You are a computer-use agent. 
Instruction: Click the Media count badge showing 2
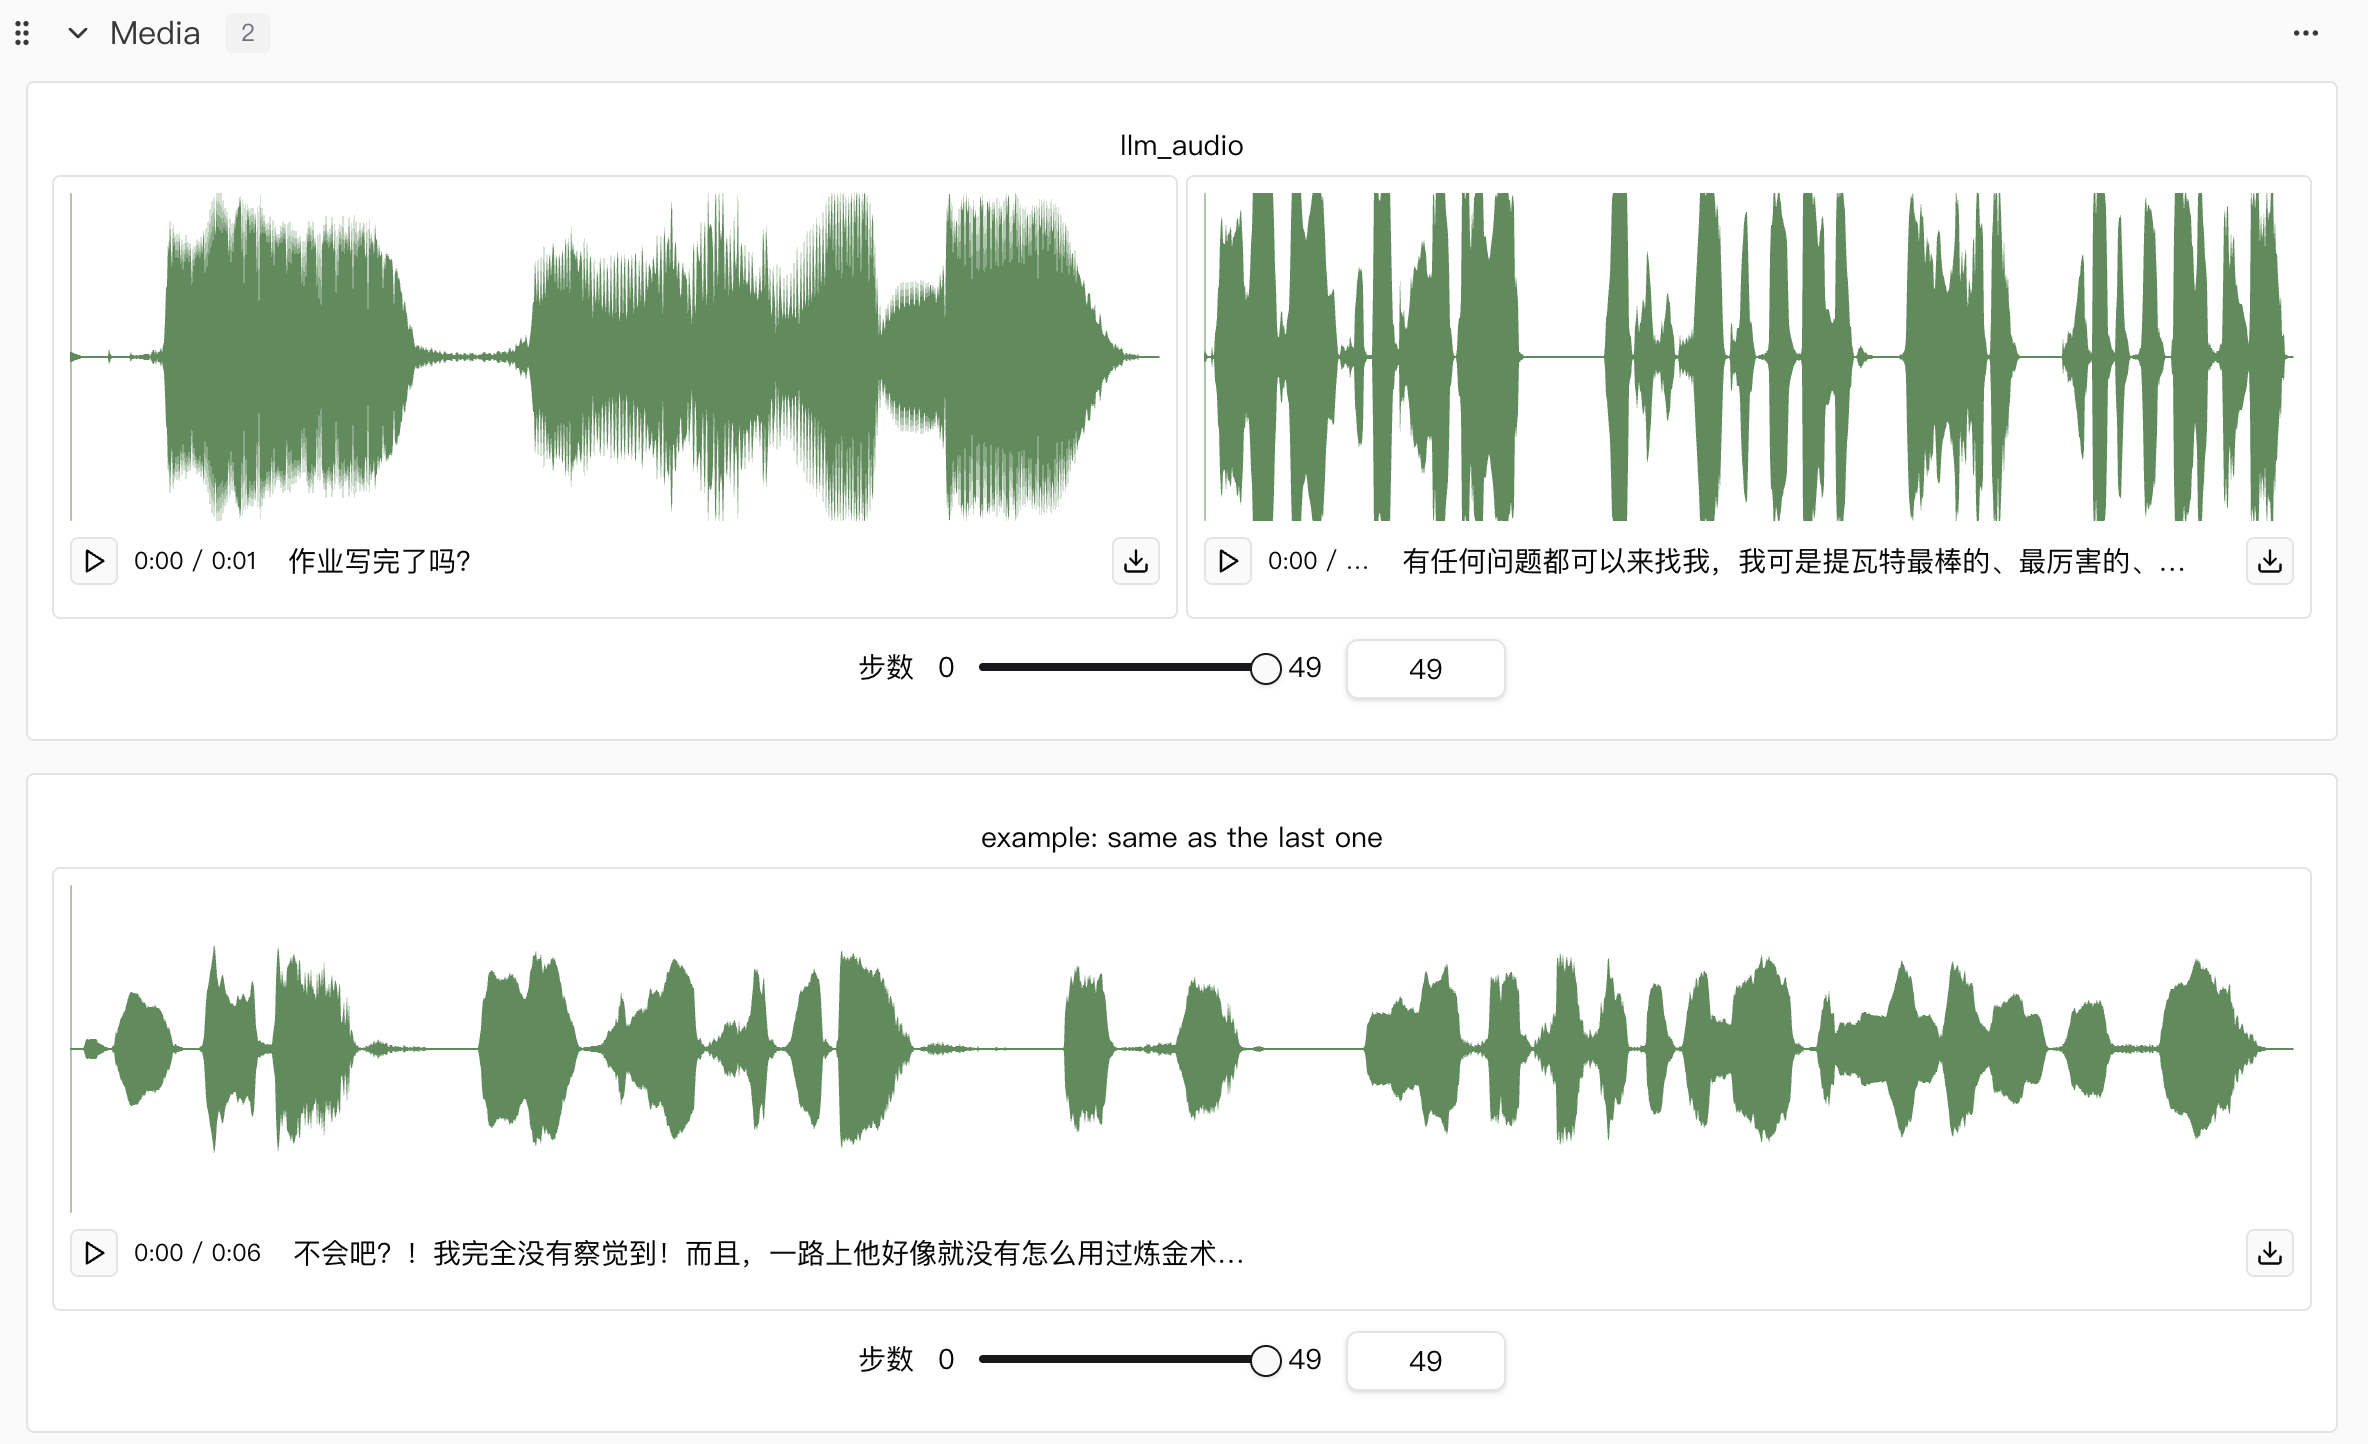247,33
